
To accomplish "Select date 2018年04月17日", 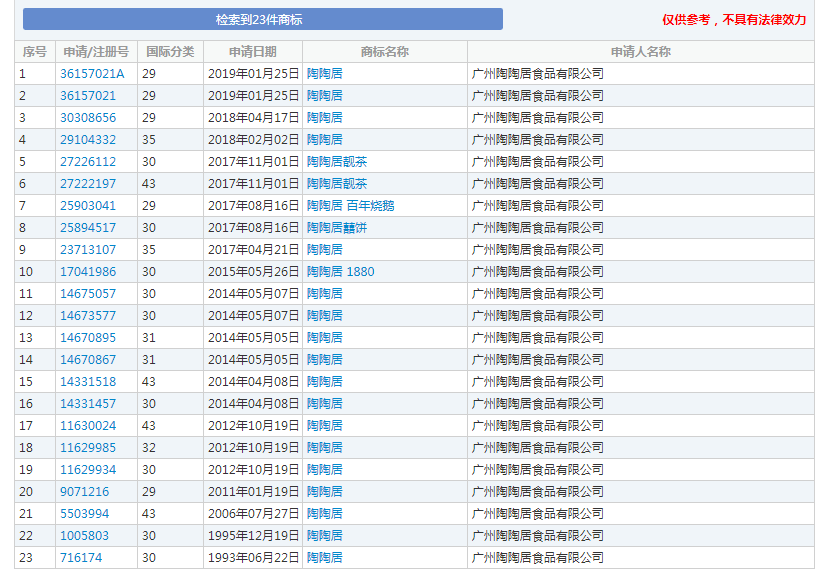I will pyautogui.click(x=254, y=118).
